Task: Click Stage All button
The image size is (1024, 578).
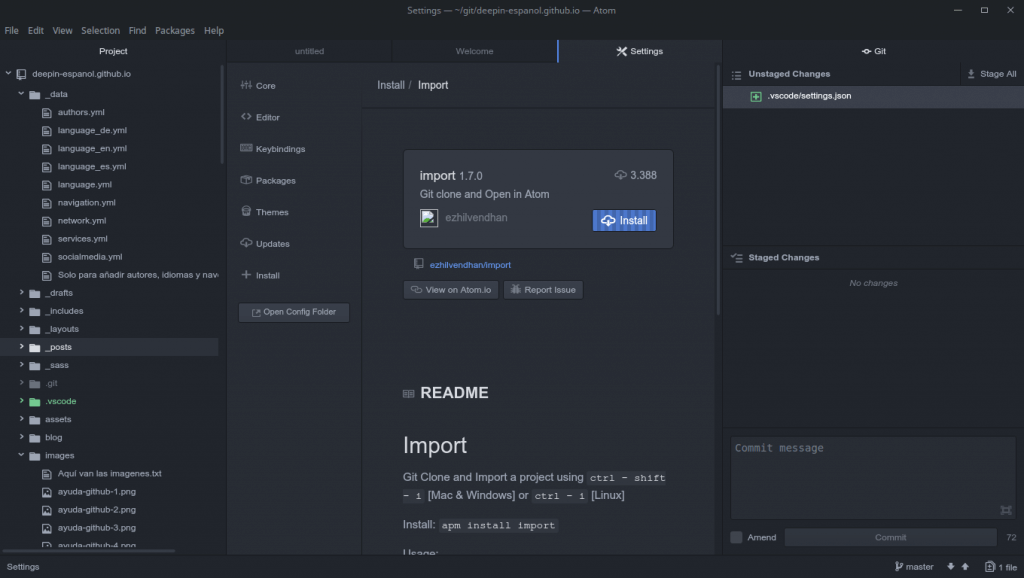Action: 991,74
